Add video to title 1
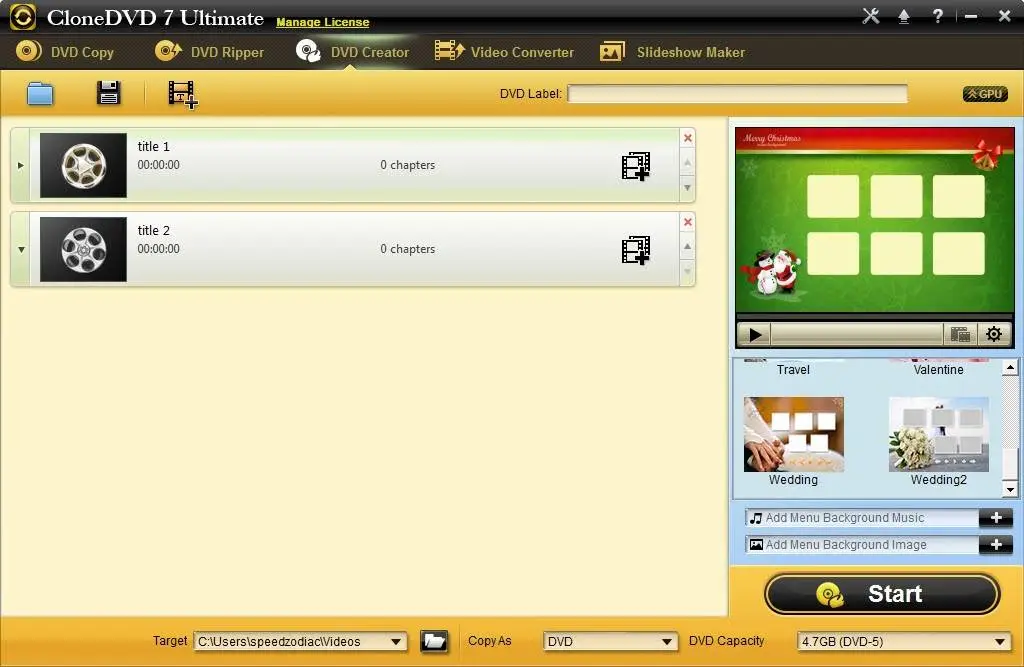Screen dimensions: 1024x667 [x=635, y=167]
